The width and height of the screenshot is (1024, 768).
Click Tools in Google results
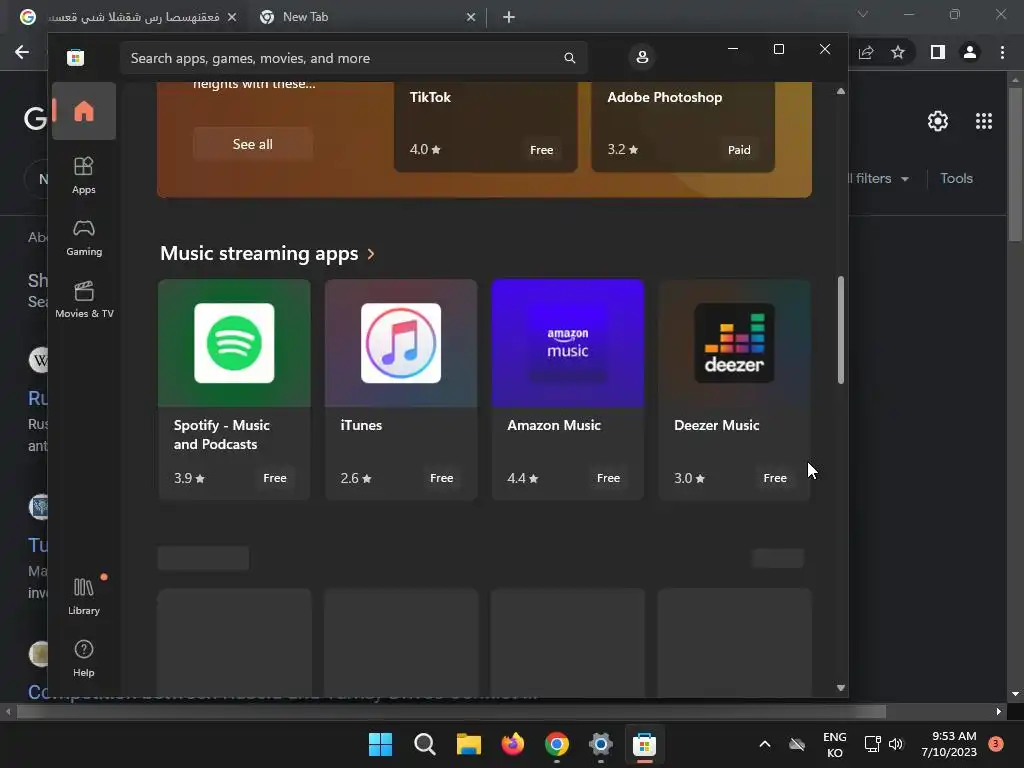point(956,178)
